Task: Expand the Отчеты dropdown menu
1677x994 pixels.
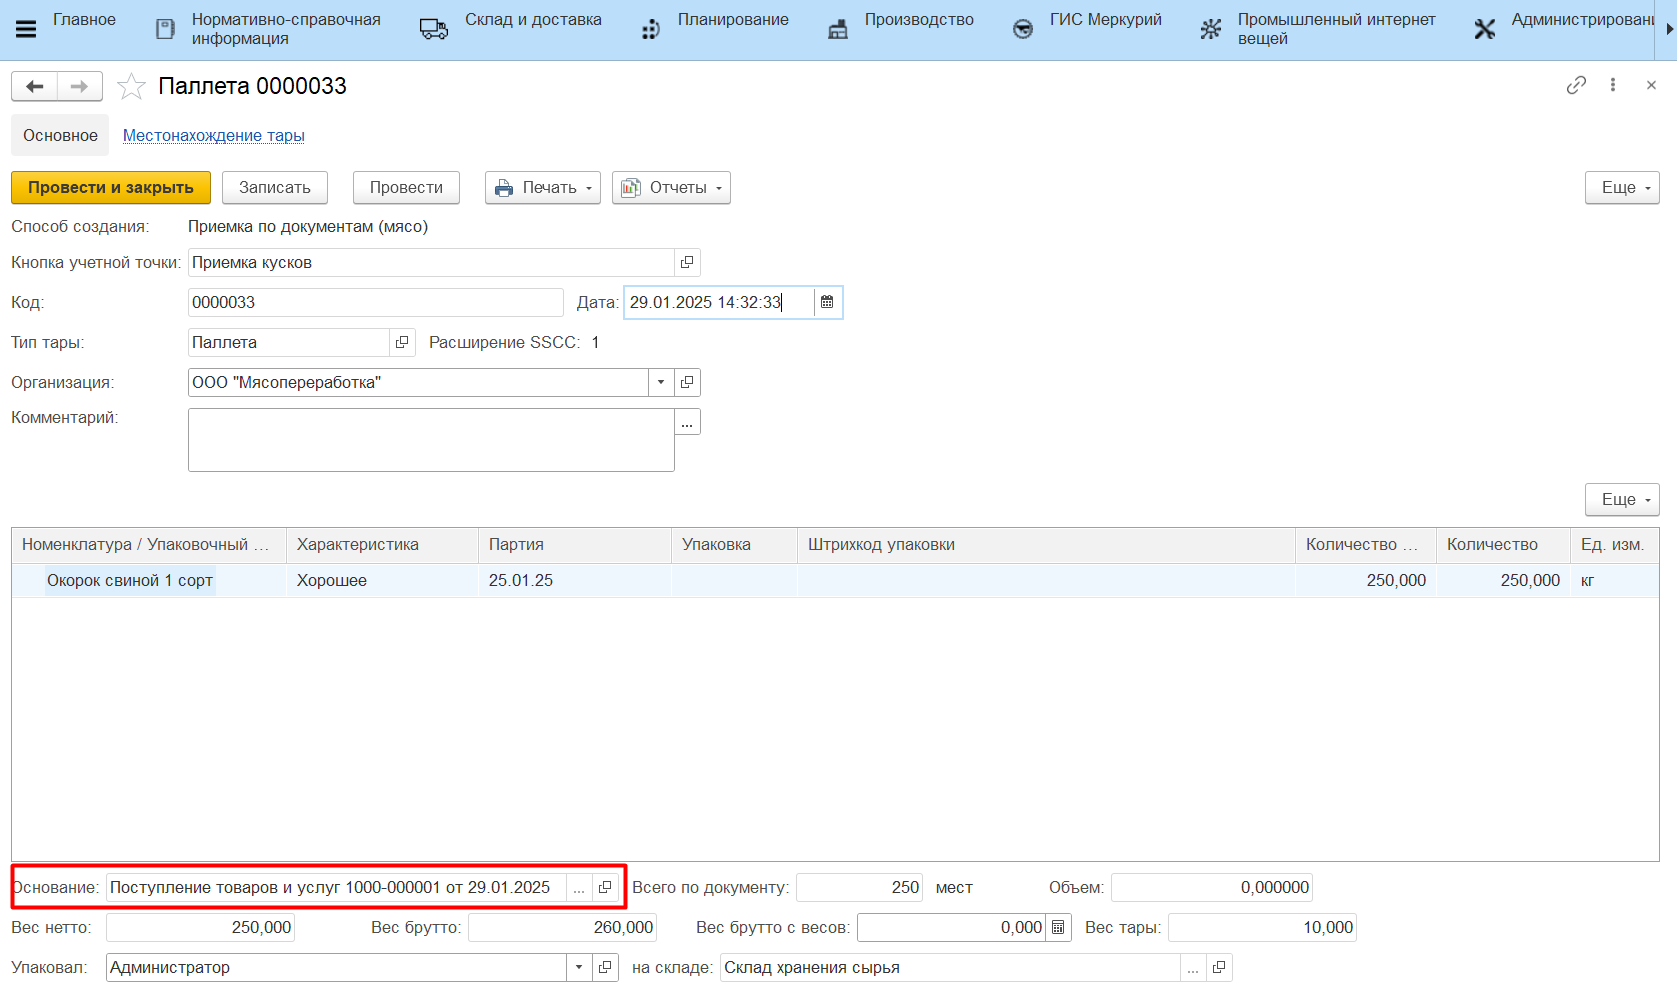Action: (671, 188)
